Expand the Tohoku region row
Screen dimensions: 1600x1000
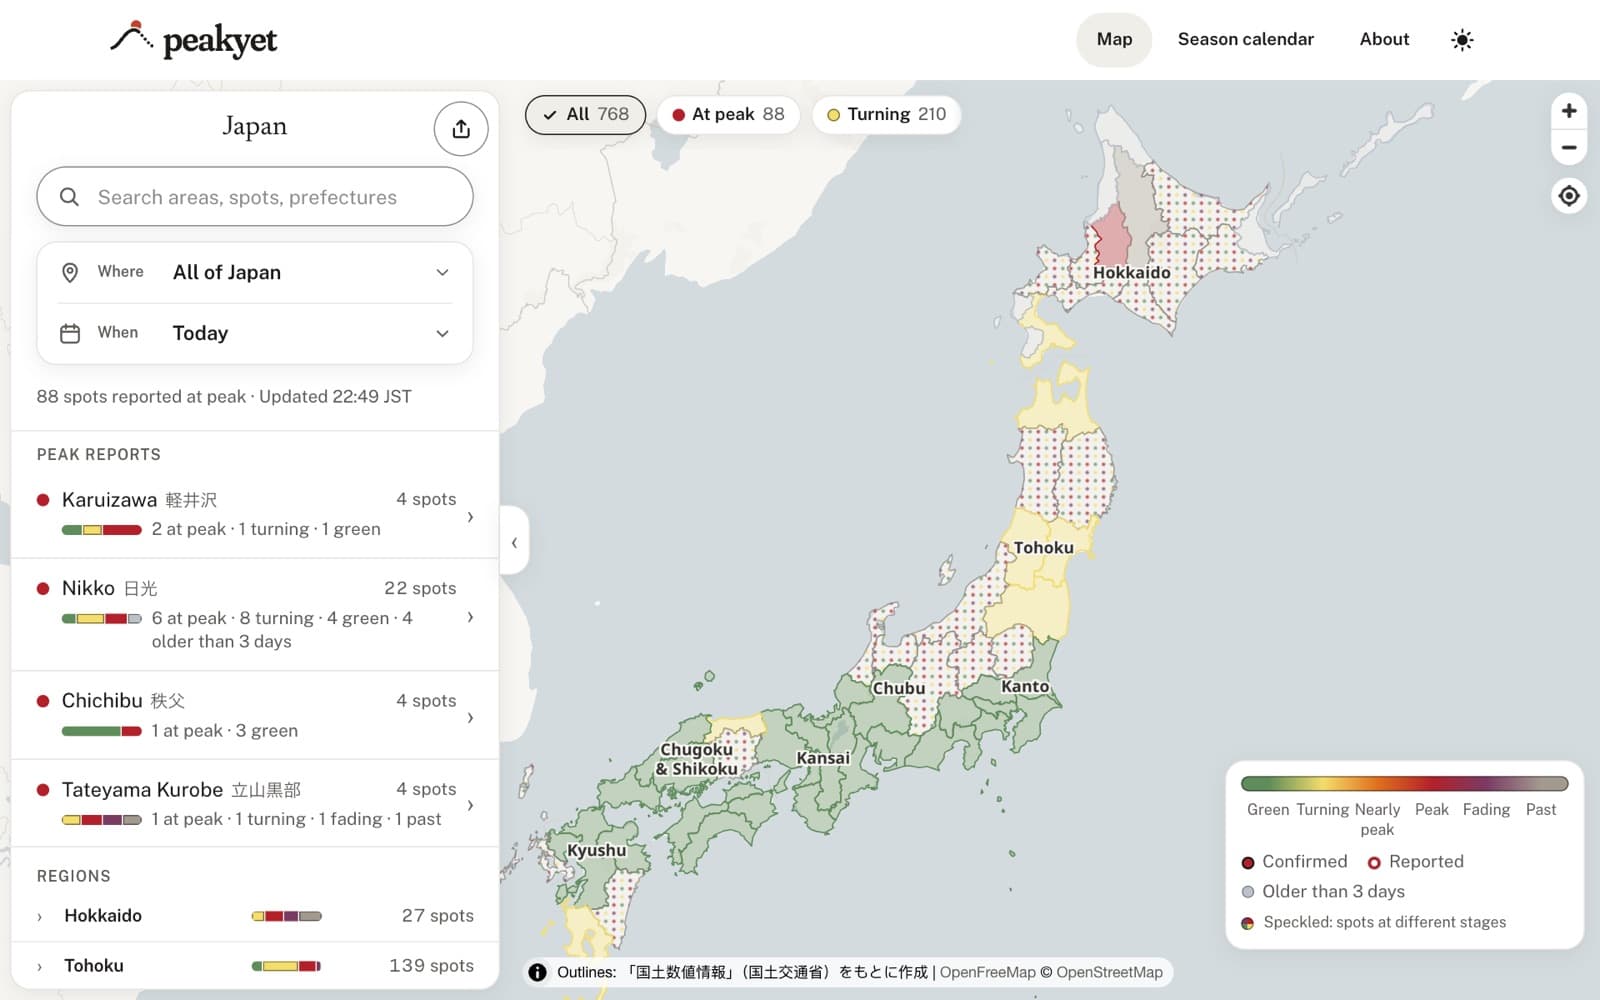click(255, 966)
